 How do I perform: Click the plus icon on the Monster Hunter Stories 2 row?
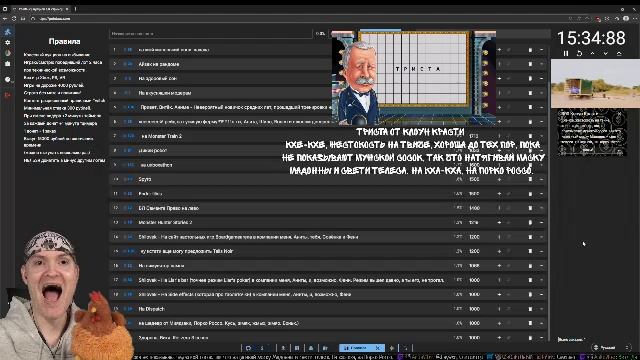point(499,222)
